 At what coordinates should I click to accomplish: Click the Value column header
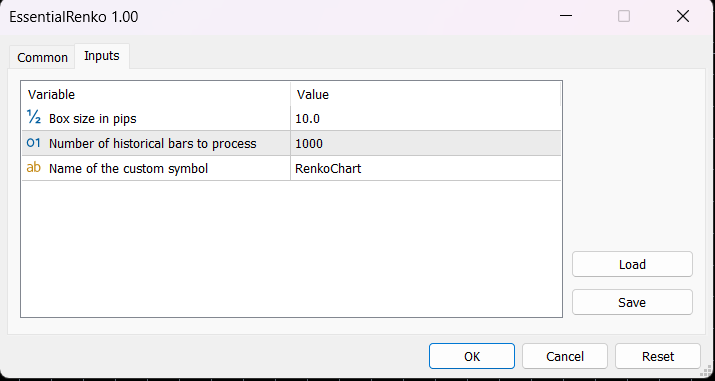pyautogui.click(x=425, y=94)
